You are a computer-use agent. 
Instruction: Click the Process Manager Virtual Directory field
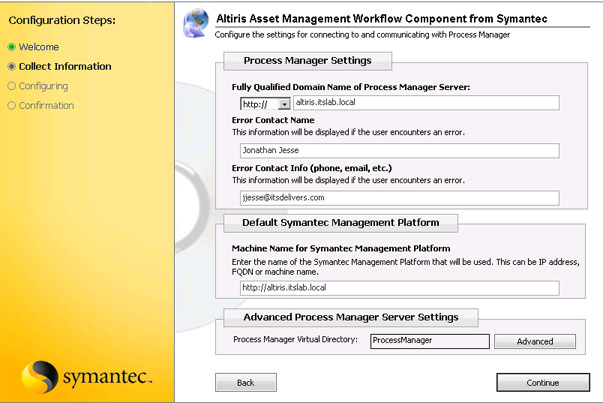pos(430,341)
